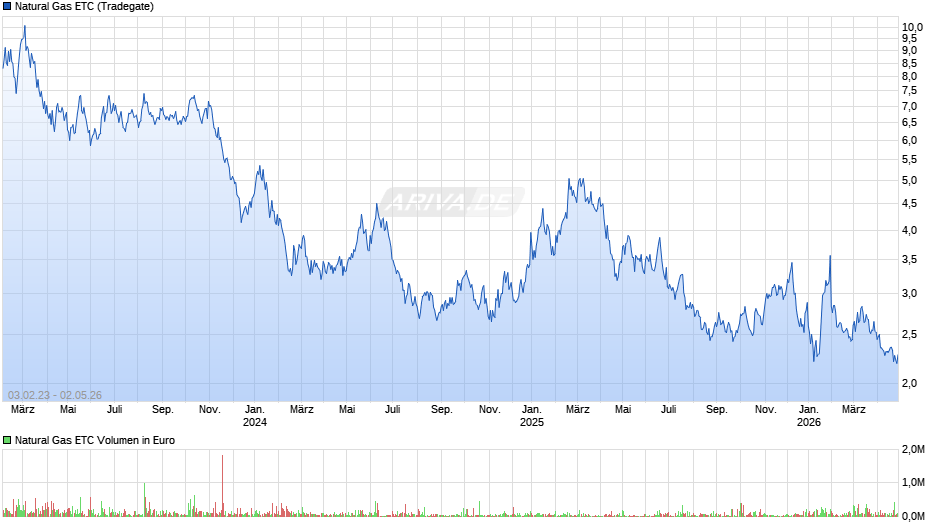Click the '3,0' price axis label
Viewport: 940px width, 526px height.
pyautogui.click(x=909, y=293)
